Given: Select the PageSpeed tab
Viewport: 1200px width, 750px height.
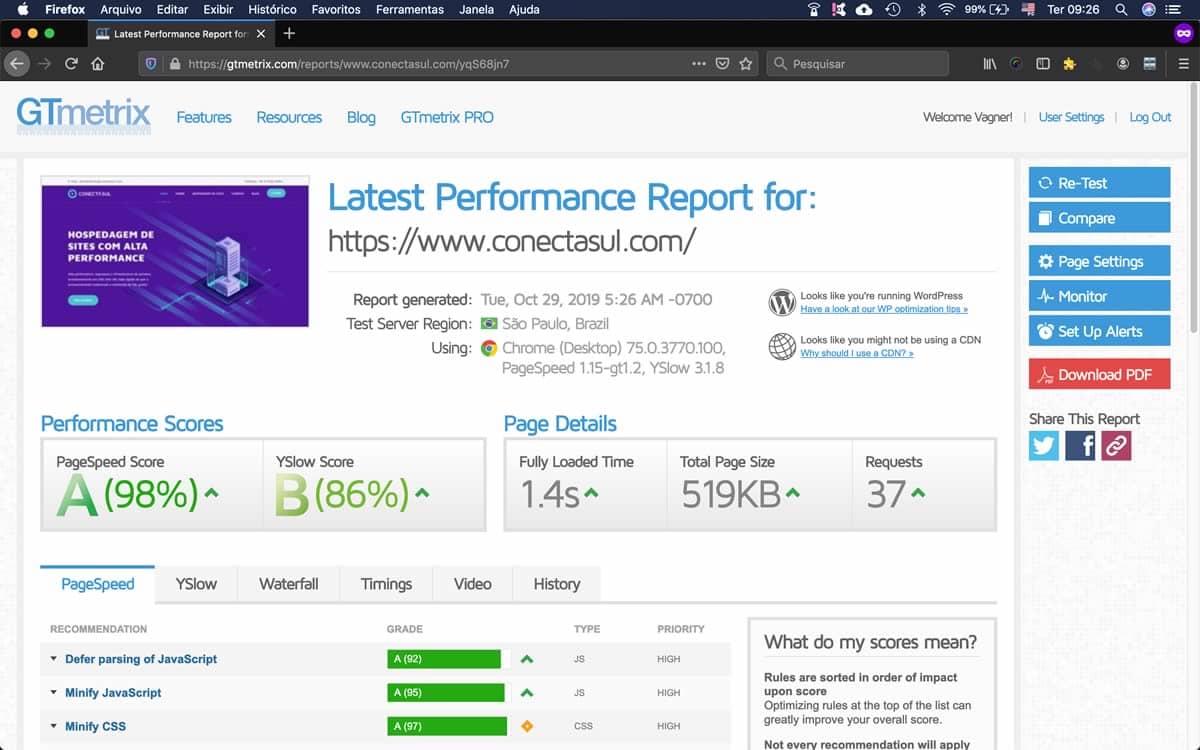Looking at the screenshot, I should [97, 584].
